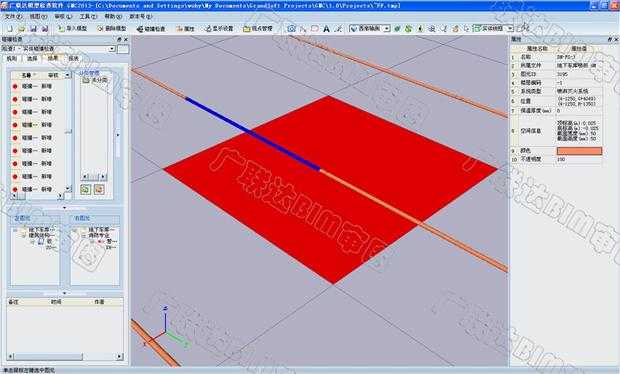The image size is (620, 374).
Task: Open 碰撞检查 from the toolbar
Action: point(151,28)
